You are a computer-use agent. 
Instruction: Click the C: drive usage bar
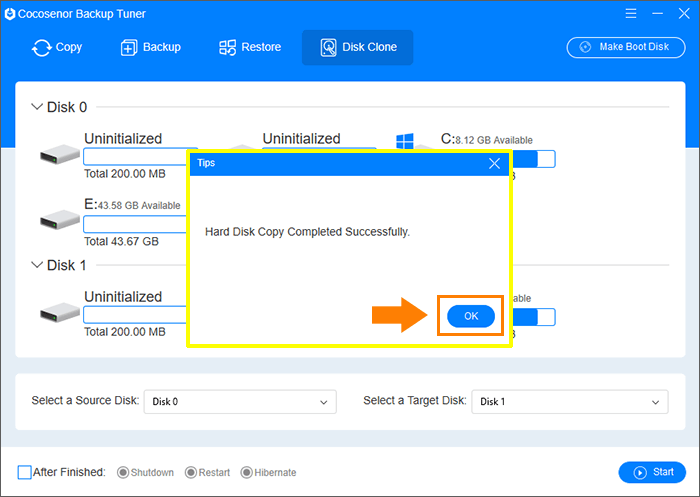tap(534, 159)
